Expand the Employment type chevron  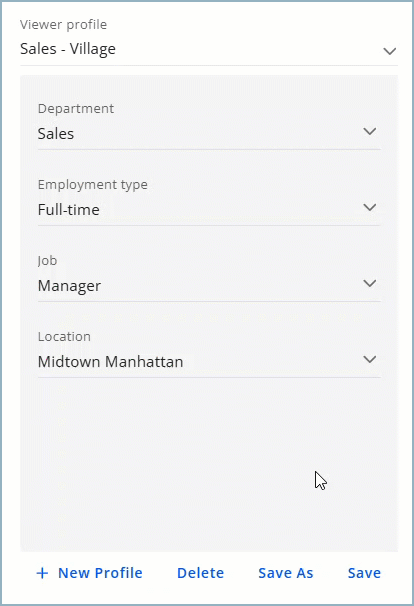pos(370,208)
